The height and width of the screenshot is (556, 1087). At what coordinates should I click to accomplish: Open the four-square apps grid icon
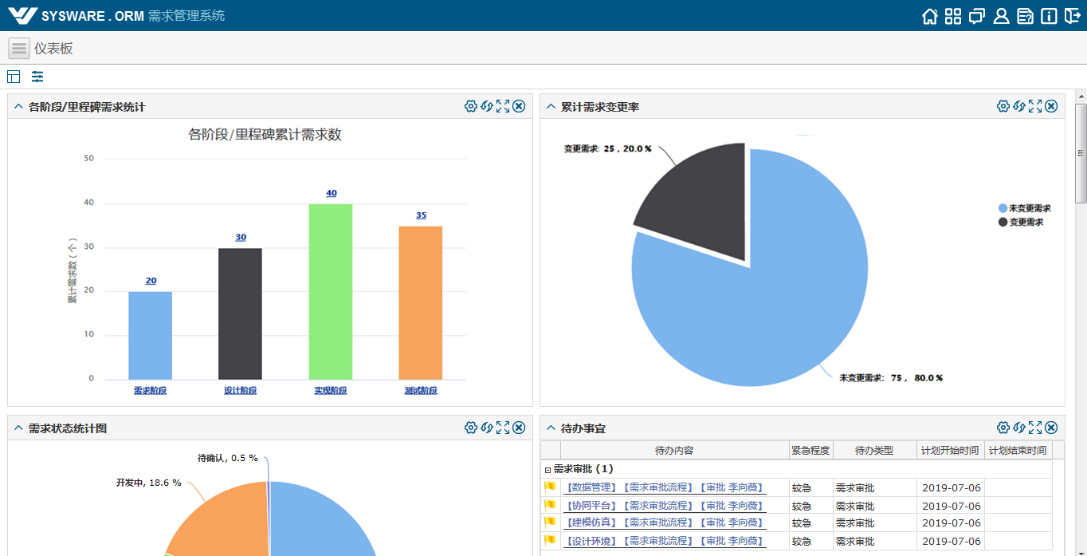953,16
